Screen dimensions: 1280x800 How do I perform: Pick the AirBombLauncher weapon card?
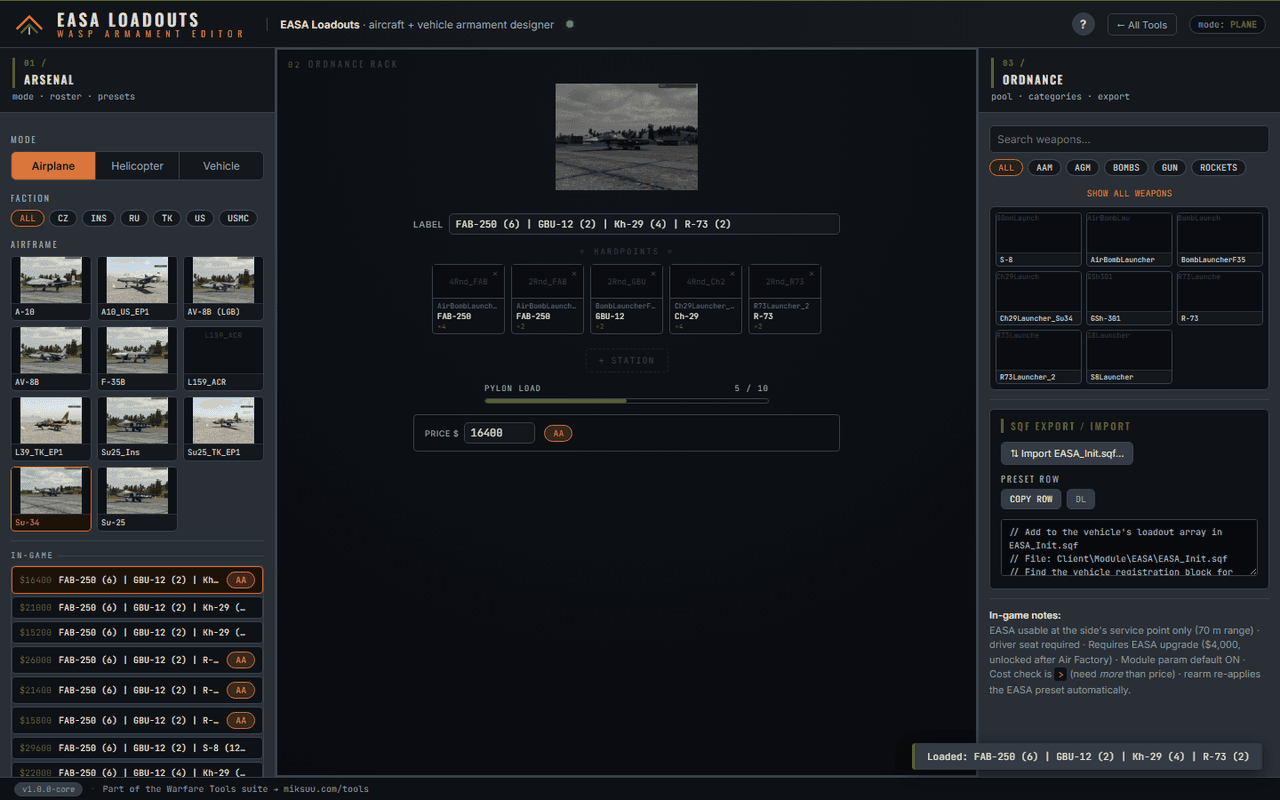point(1129,238)
